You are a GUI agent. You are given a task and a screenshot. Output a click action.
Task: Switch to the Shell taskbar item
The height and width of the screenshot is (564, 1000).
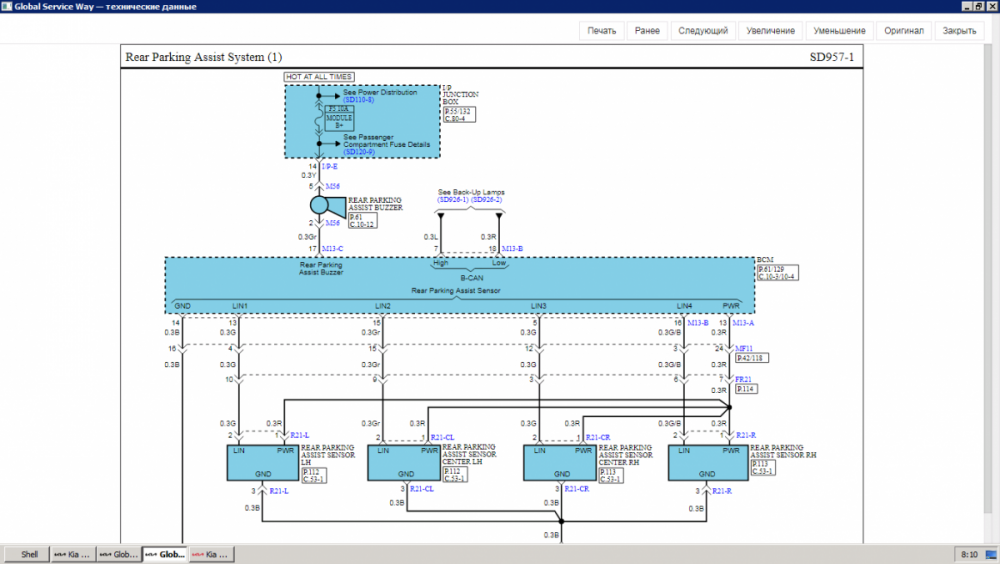tap(29, 554)
